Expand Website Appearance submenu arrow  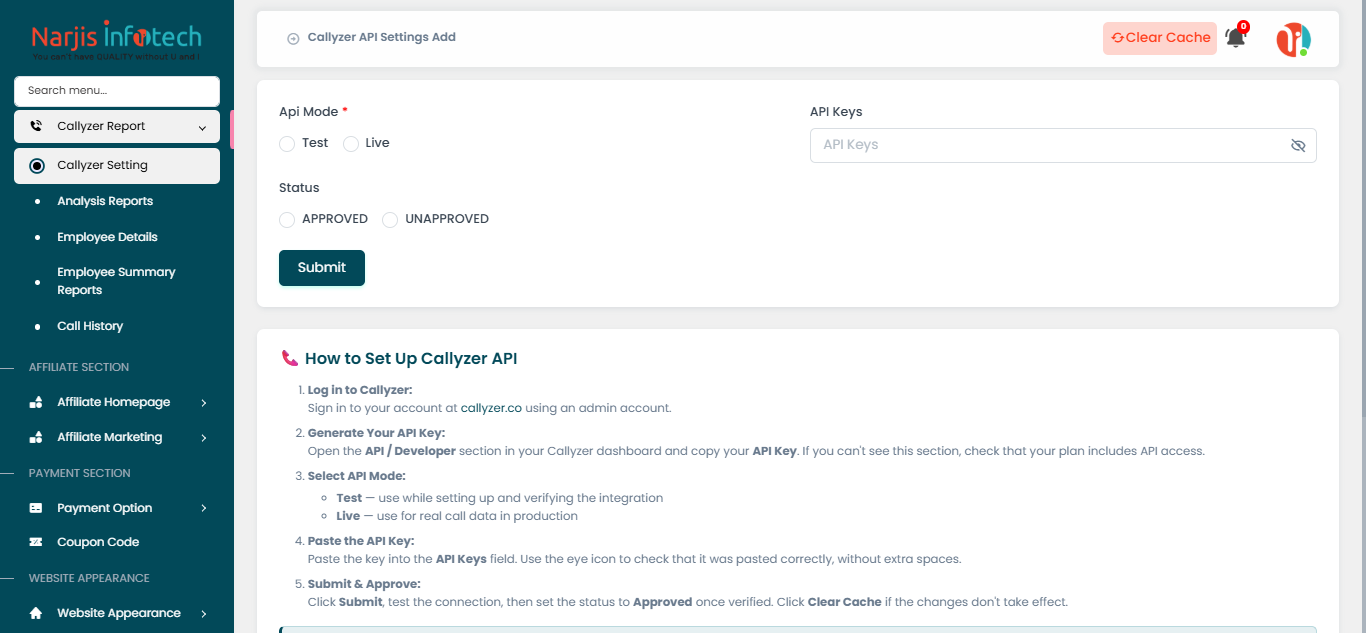pos(204,613)
